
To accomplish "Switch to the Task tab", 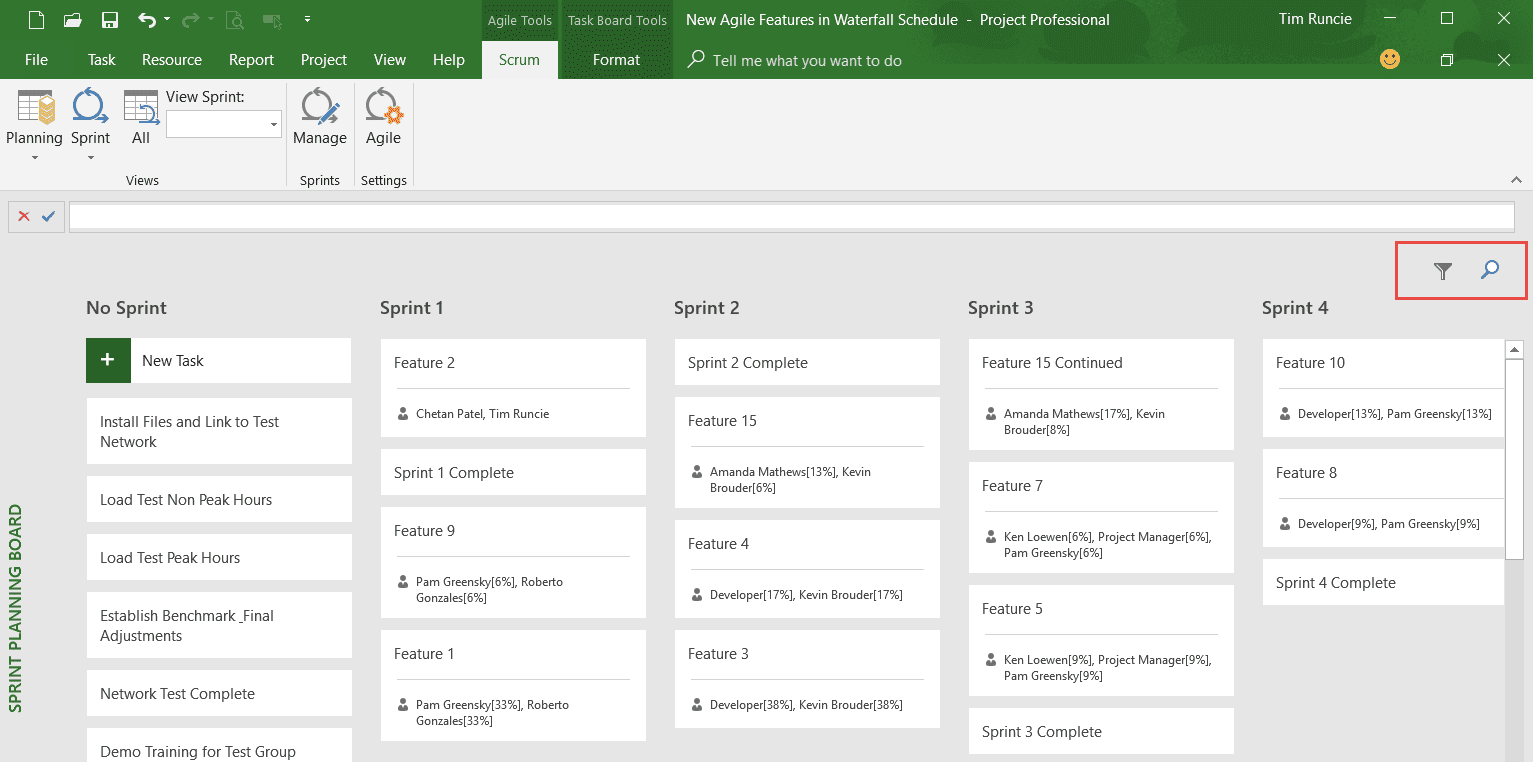I will click(x=102, y=60).
